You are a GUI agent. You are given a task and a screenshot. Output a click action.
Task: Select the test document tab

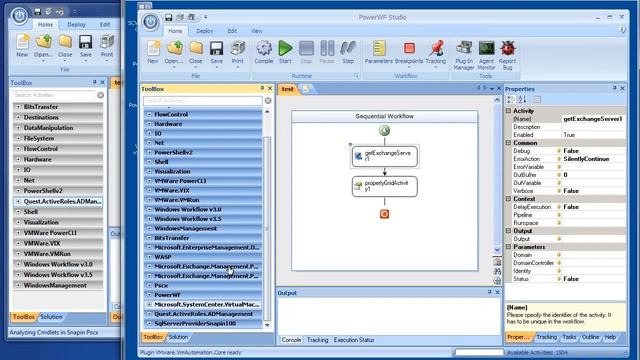[x=288, y=89]
